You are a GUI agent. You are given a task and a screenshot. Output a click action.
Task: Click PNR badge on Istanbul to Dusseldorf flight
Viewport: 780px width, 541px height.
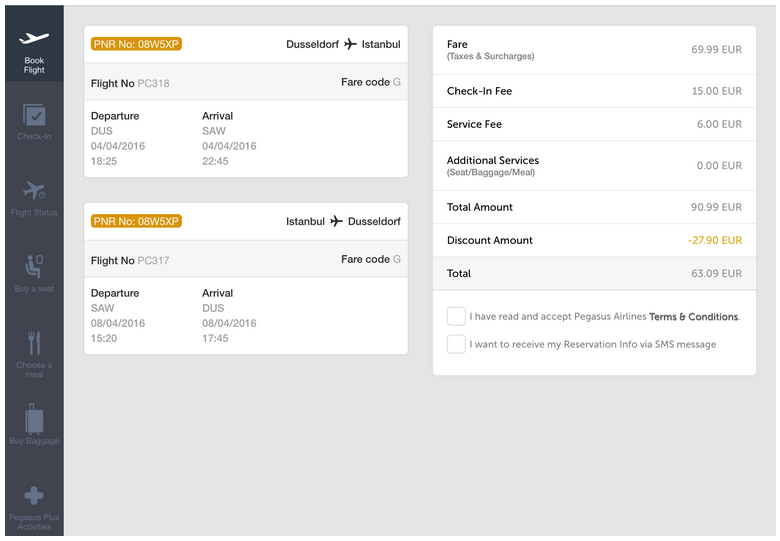(136, 221)
